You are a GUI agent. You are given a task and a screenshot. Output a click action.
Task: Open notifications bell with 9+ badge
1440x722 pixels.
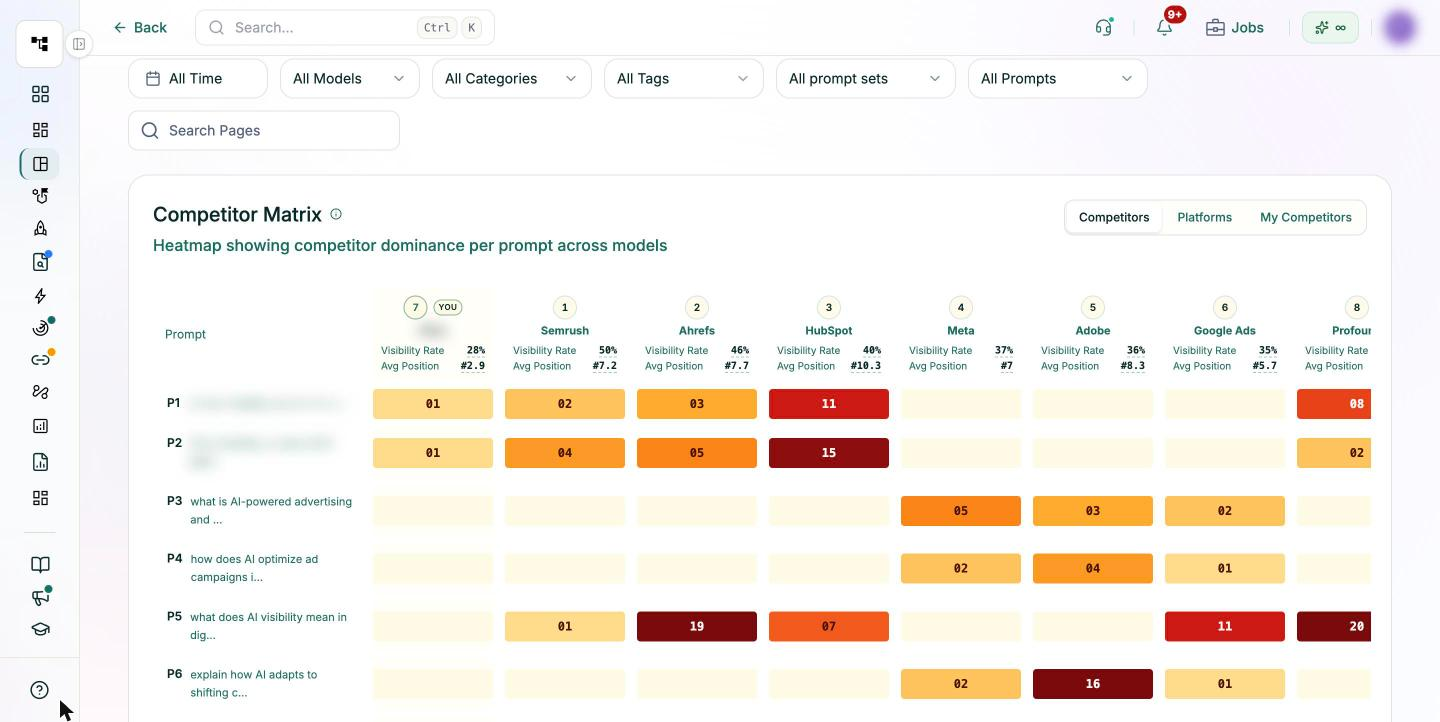coord(1165,27)
